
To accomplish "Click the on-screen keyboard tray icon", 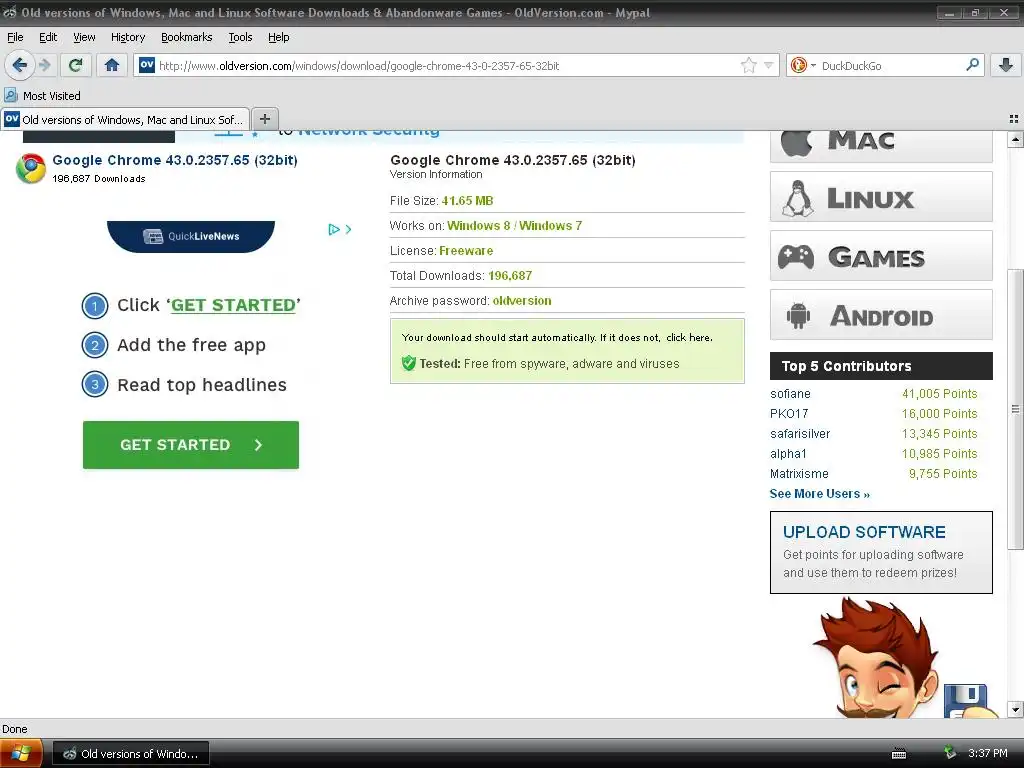I will (x=899, y=754).
